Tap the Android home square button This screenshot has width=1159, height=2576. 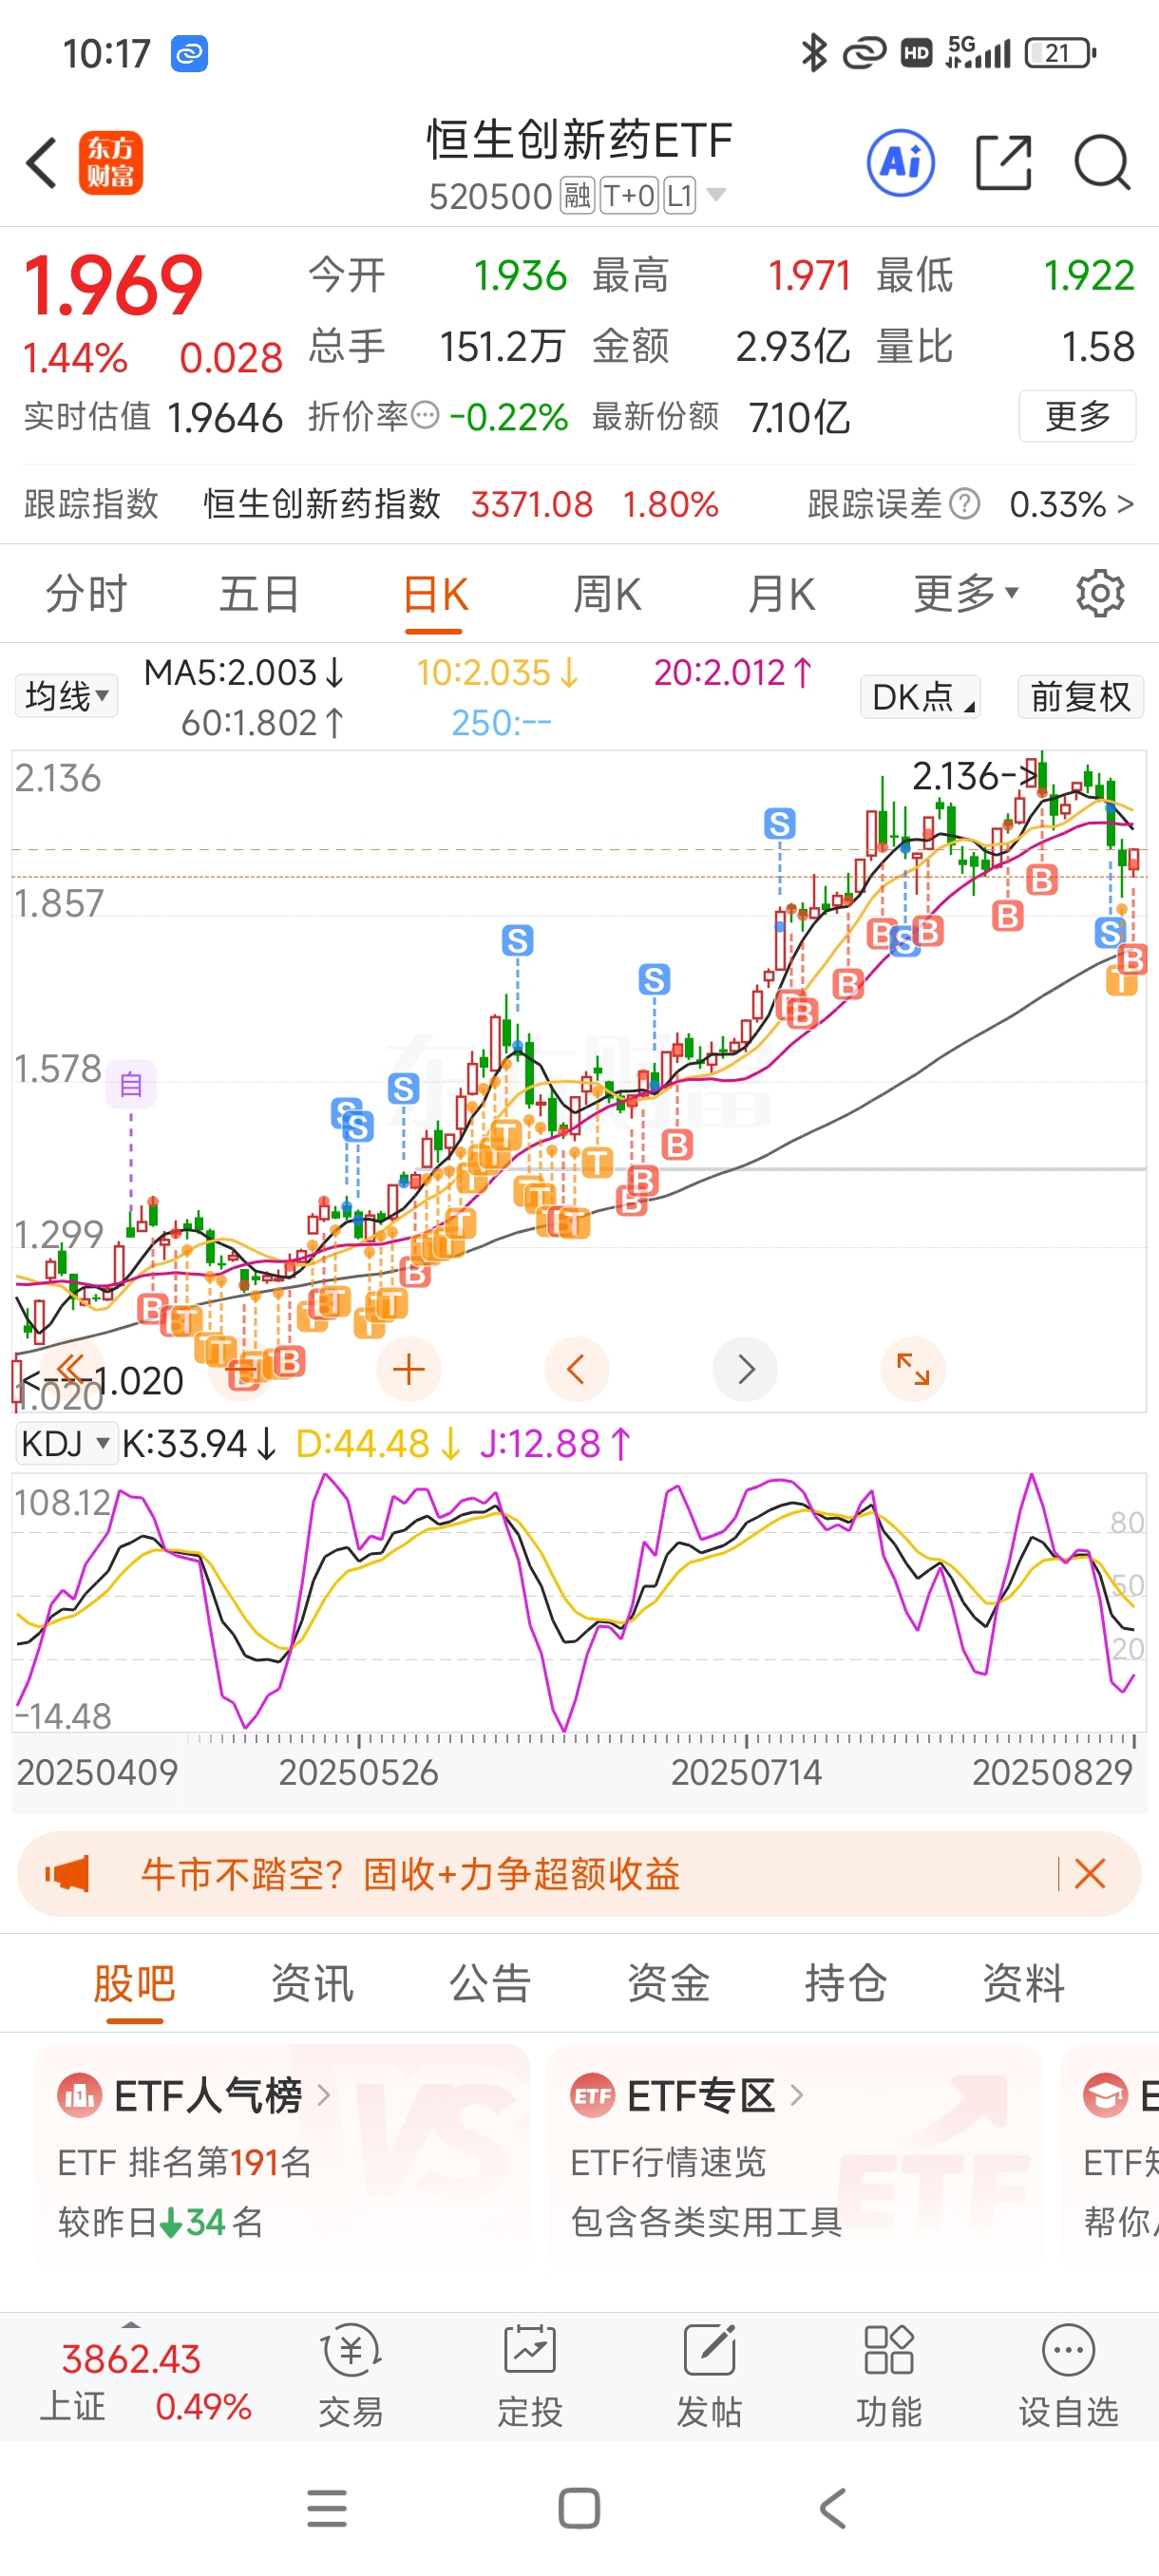tap(579, 2508)
